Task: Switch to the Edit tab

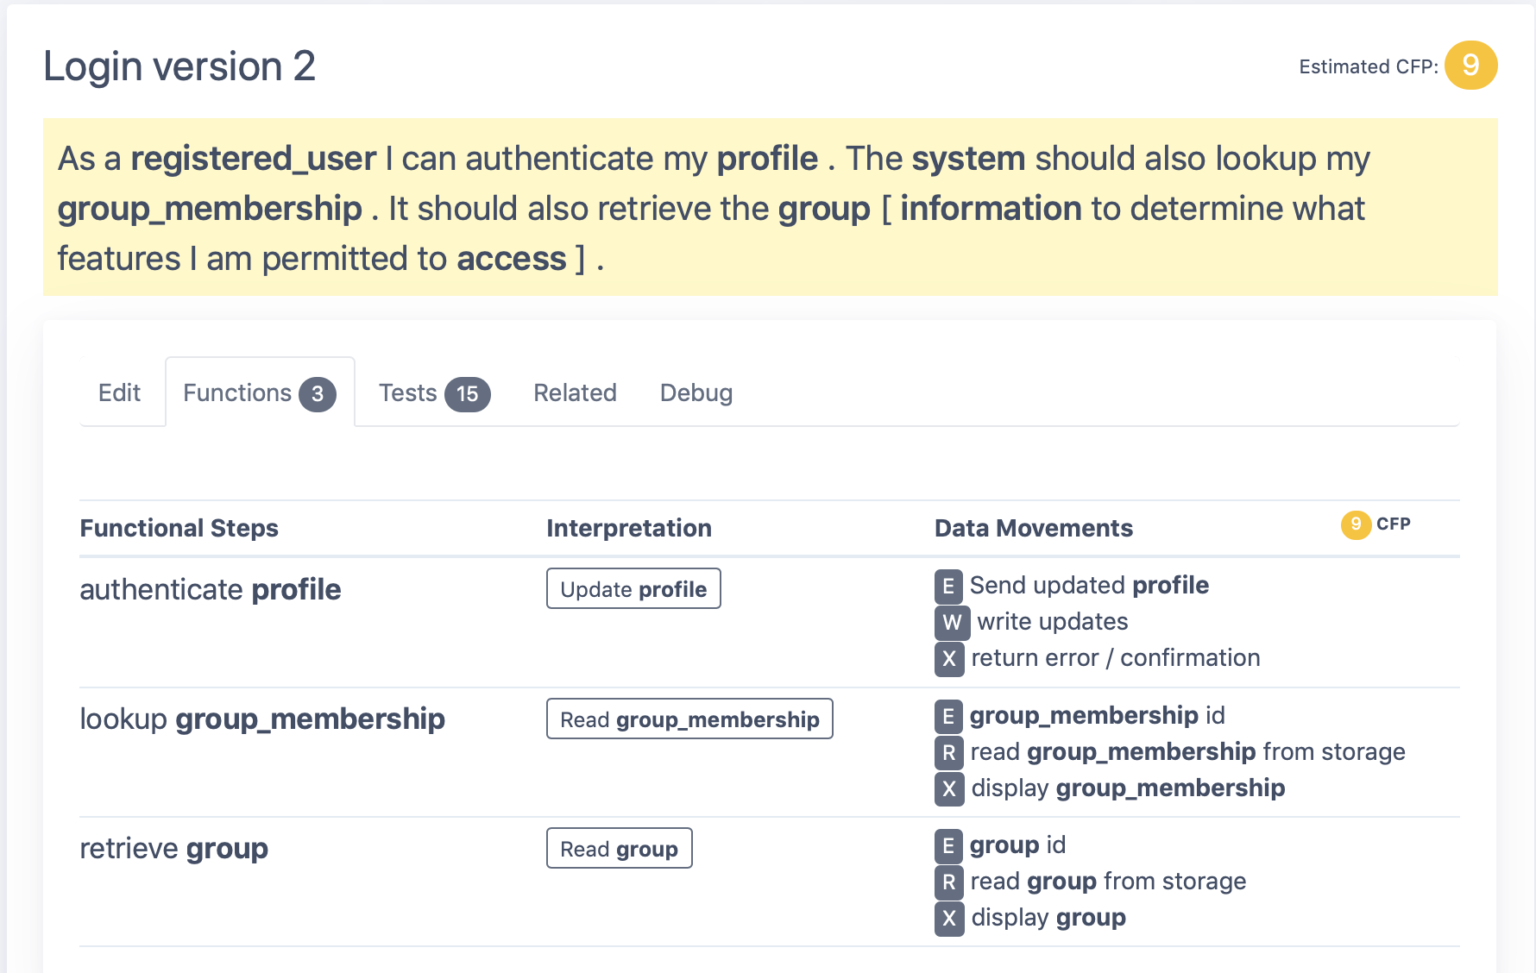Action: 119,392
